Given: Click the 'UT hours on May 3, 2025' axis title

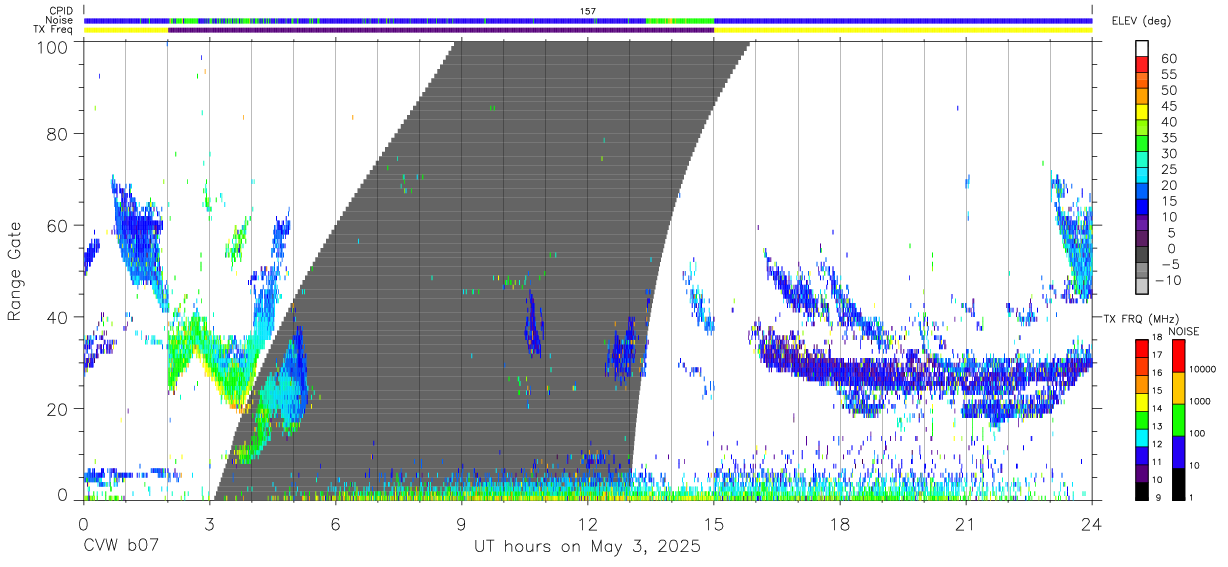Looking at the screenshot, I should 588,547.
